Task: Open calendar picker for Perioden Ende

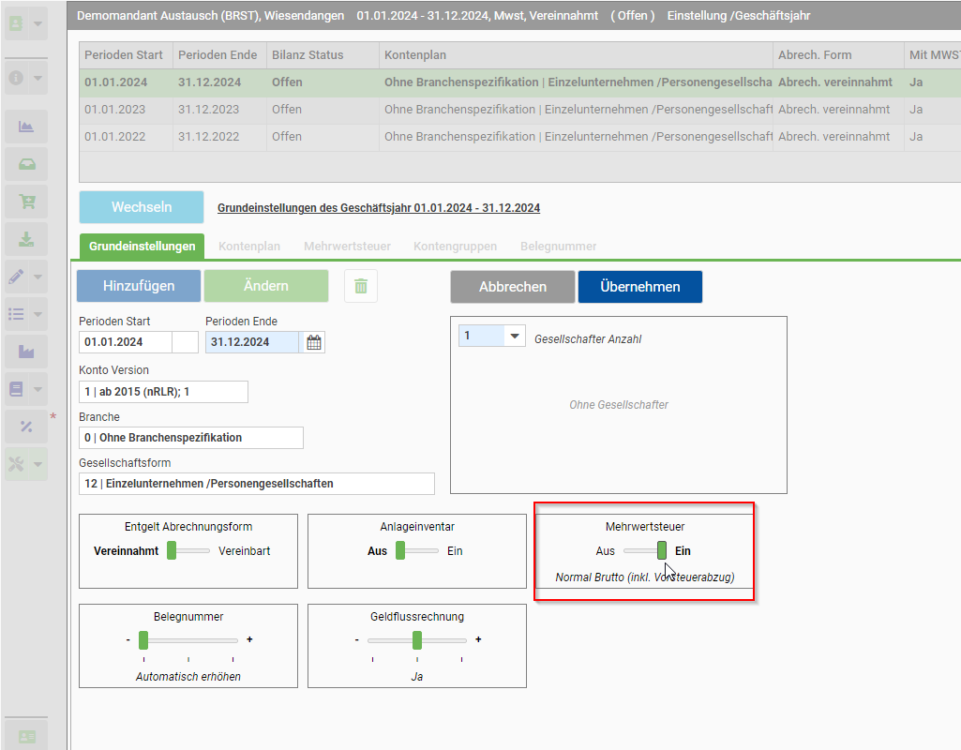Action: [314, 342]
